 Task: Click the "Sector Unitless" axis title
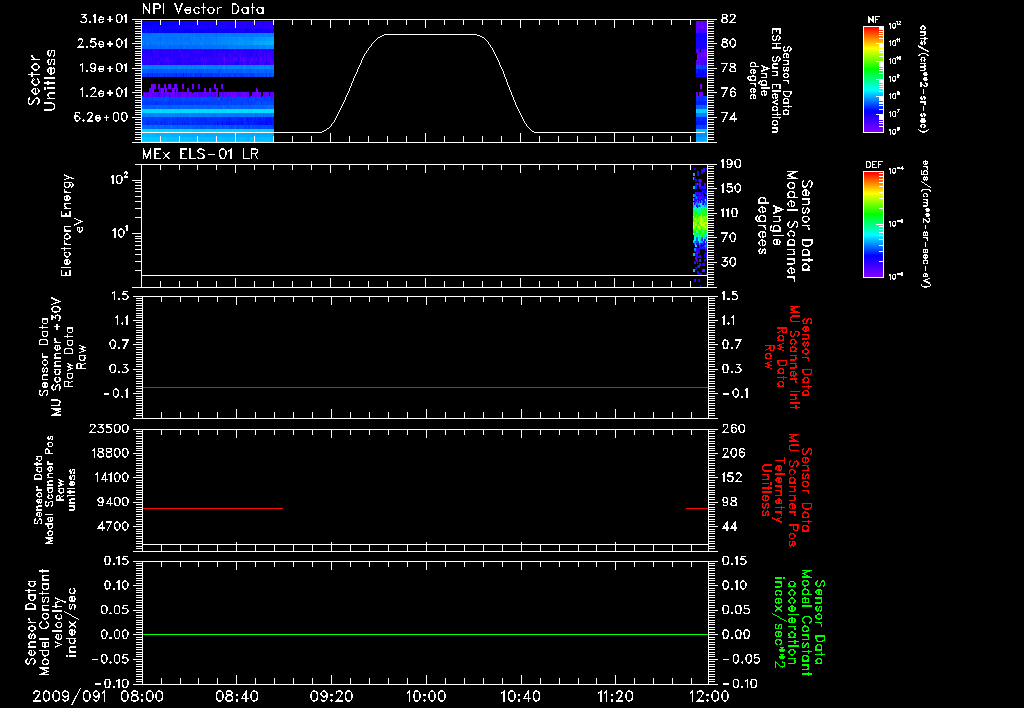[x=42, y=80]
